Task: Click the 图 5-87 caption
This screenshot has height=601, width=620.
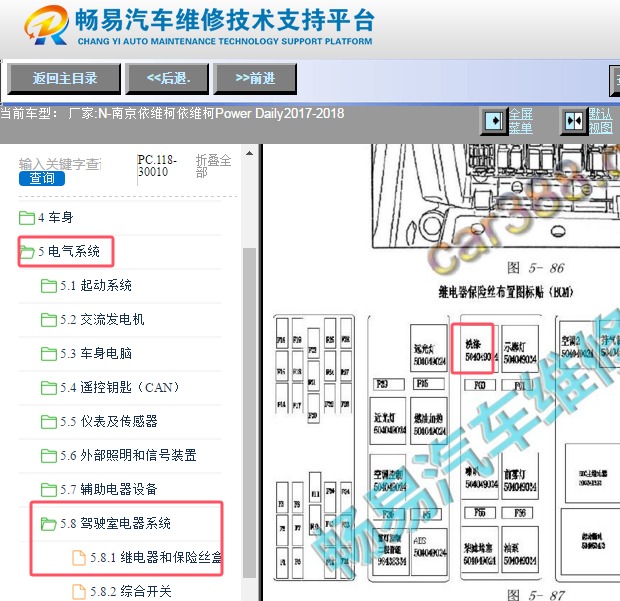Action: (536, 595)
